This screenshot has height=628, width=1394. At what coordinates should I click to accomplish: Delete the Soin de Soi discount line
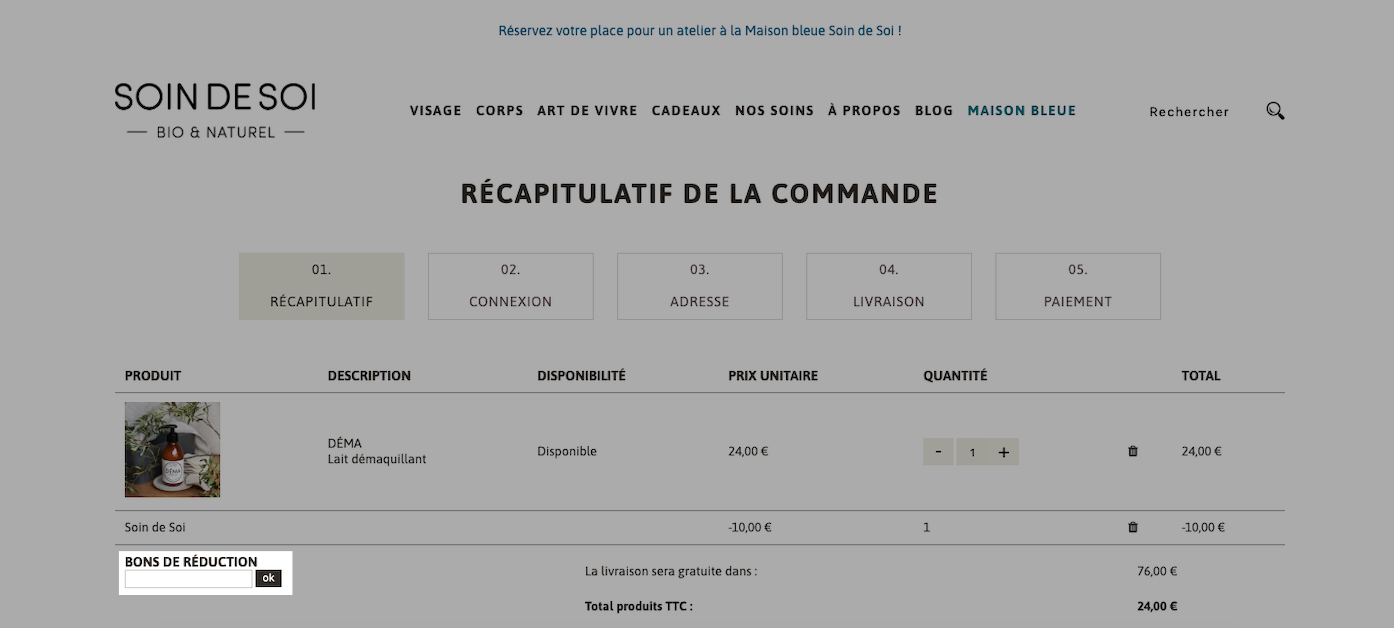[x=1133, y=527]
